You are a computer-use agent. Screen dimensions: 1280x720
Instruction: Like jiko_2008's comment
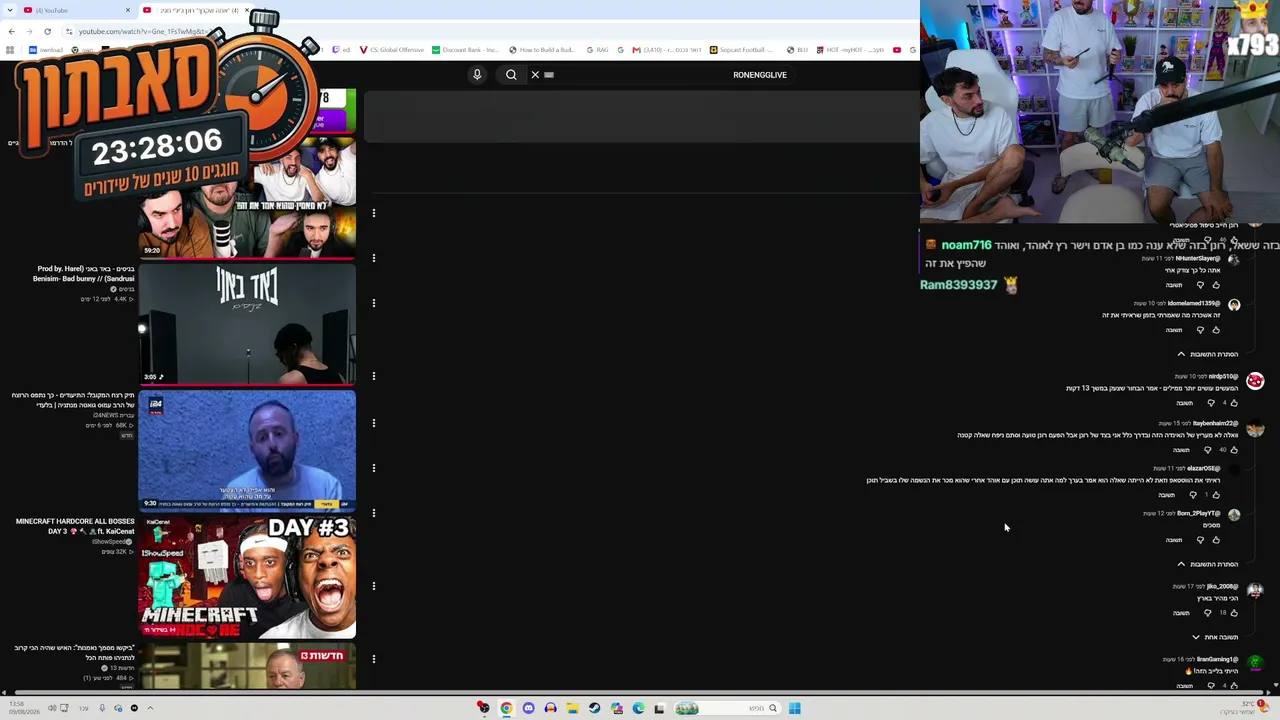[x=1234, y=613]
